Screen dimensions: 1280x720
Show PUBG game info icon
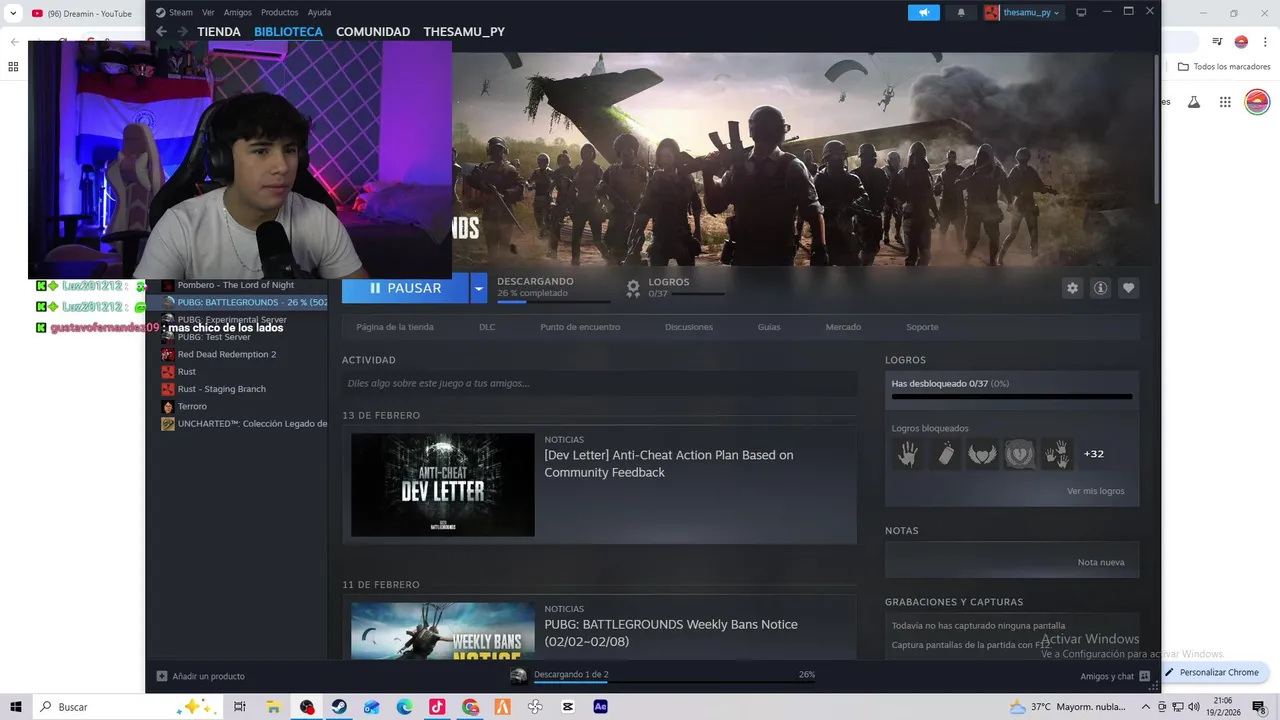1100,288
